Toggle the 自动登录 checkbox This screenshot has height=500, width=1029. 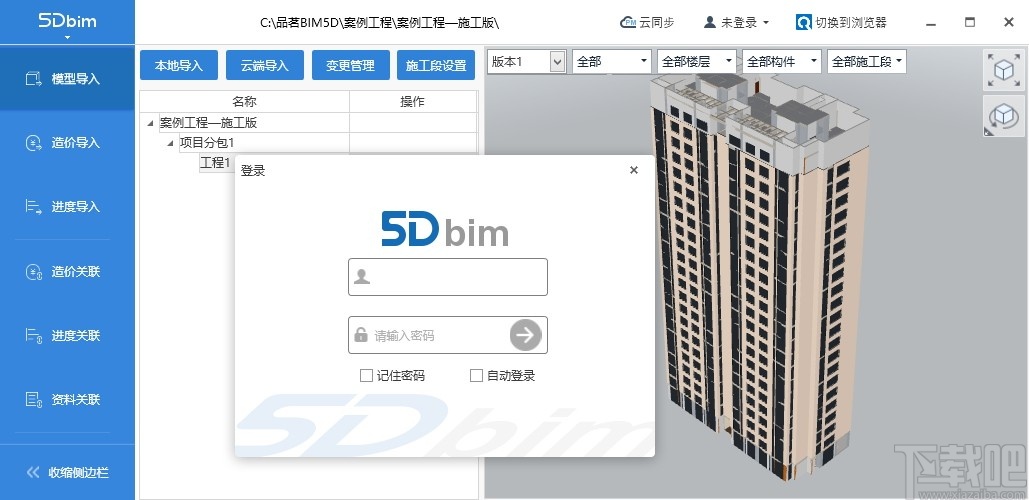476,375
